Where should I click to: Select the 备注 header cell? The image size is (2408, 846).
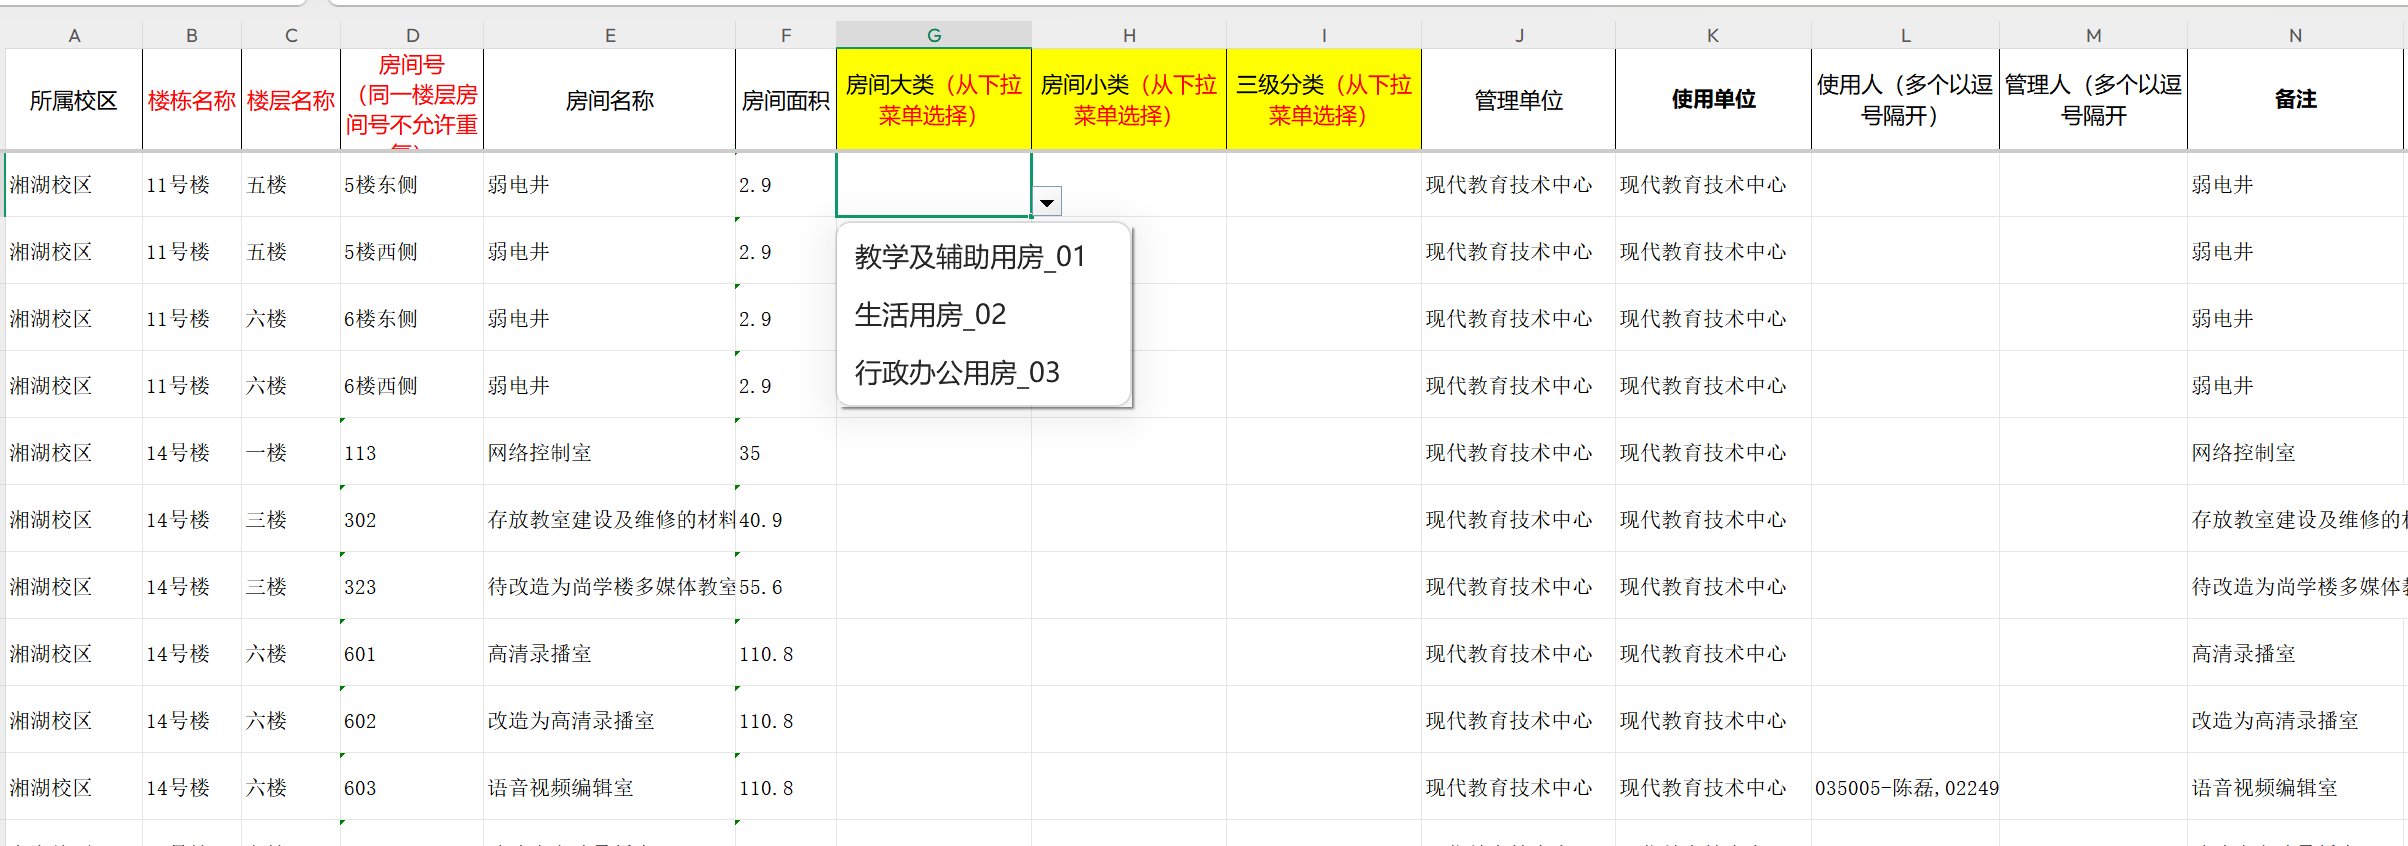tap(2295, 100)
